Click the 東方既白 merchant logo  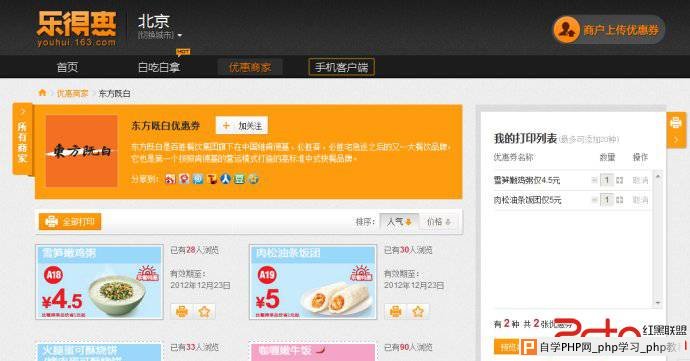81,151
